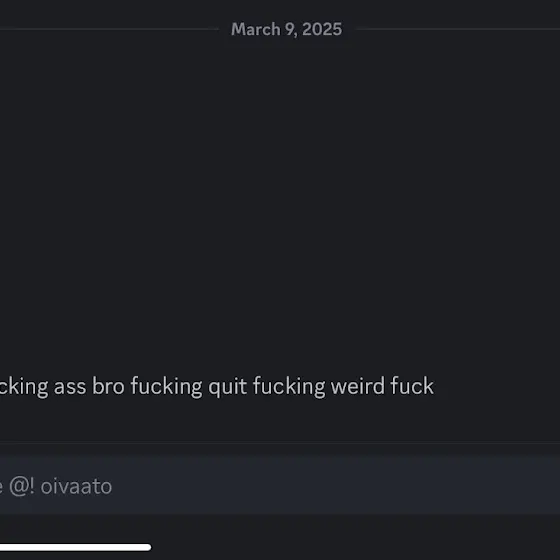Viewport: 560px width, 560px height.
Task: Tap the oivaato name in the input box
Action: 76,486
